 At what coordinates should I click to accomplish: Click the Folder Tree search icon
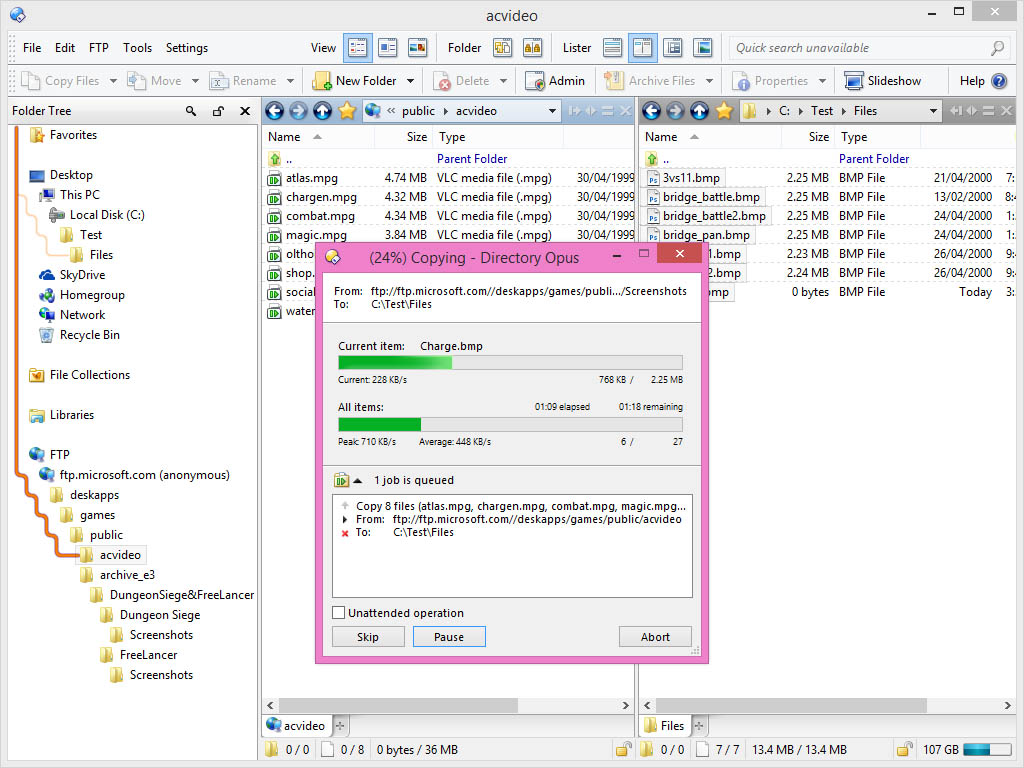click(191, 111)
